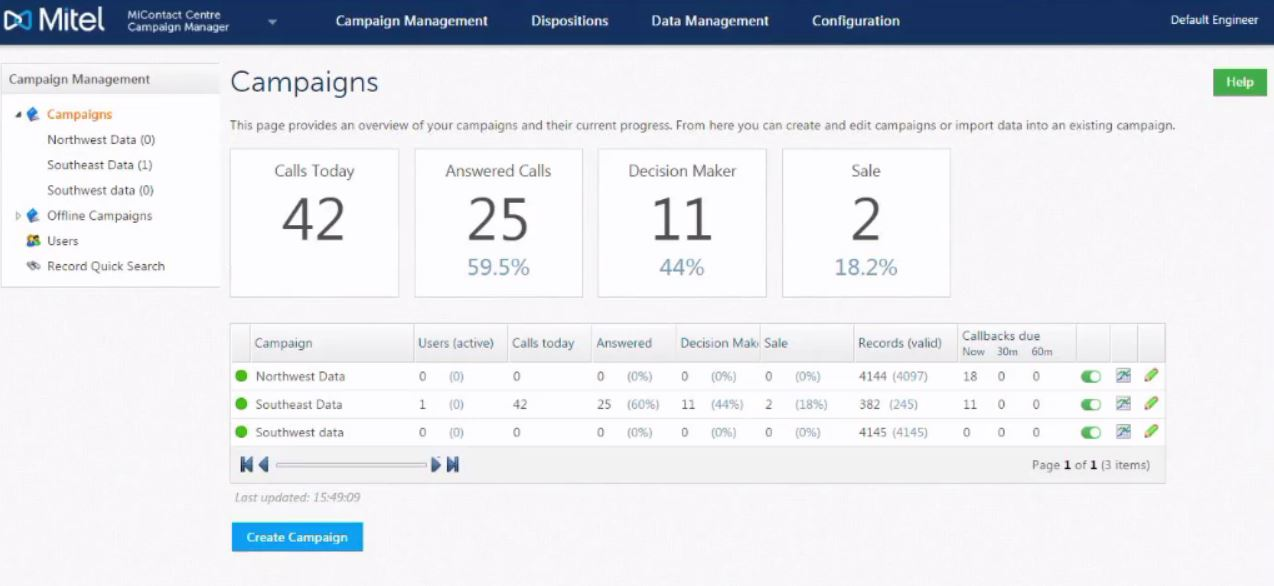Click the Southwest data campaign chart icon

tap(1121, 431)
